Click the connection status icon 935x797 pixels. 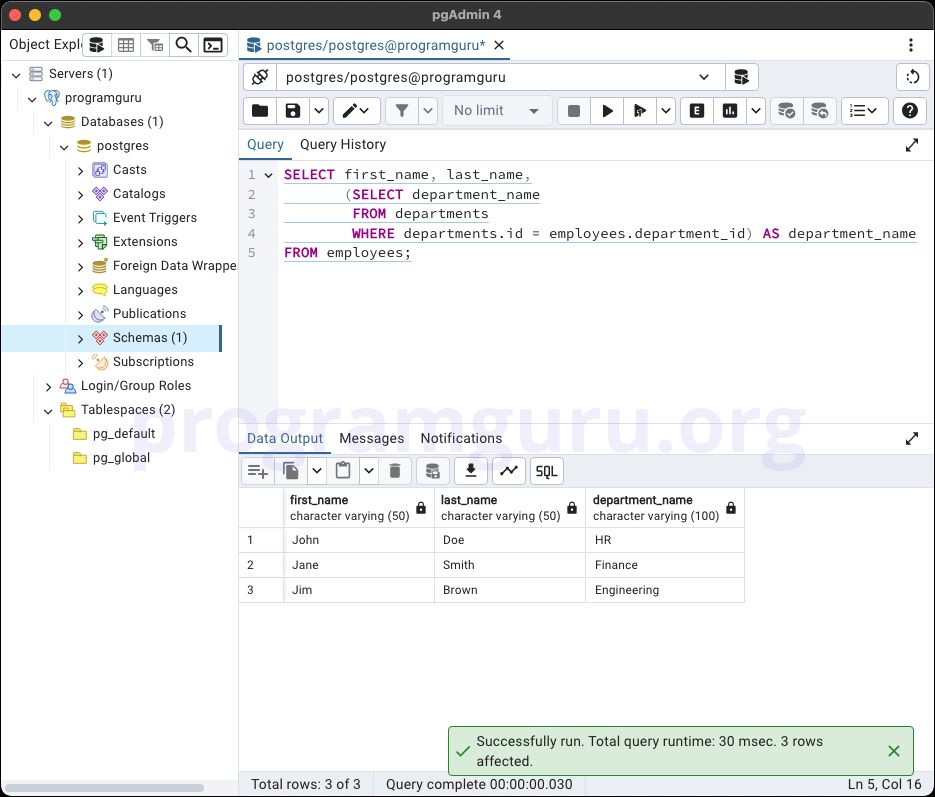click(x=260, y=77)
